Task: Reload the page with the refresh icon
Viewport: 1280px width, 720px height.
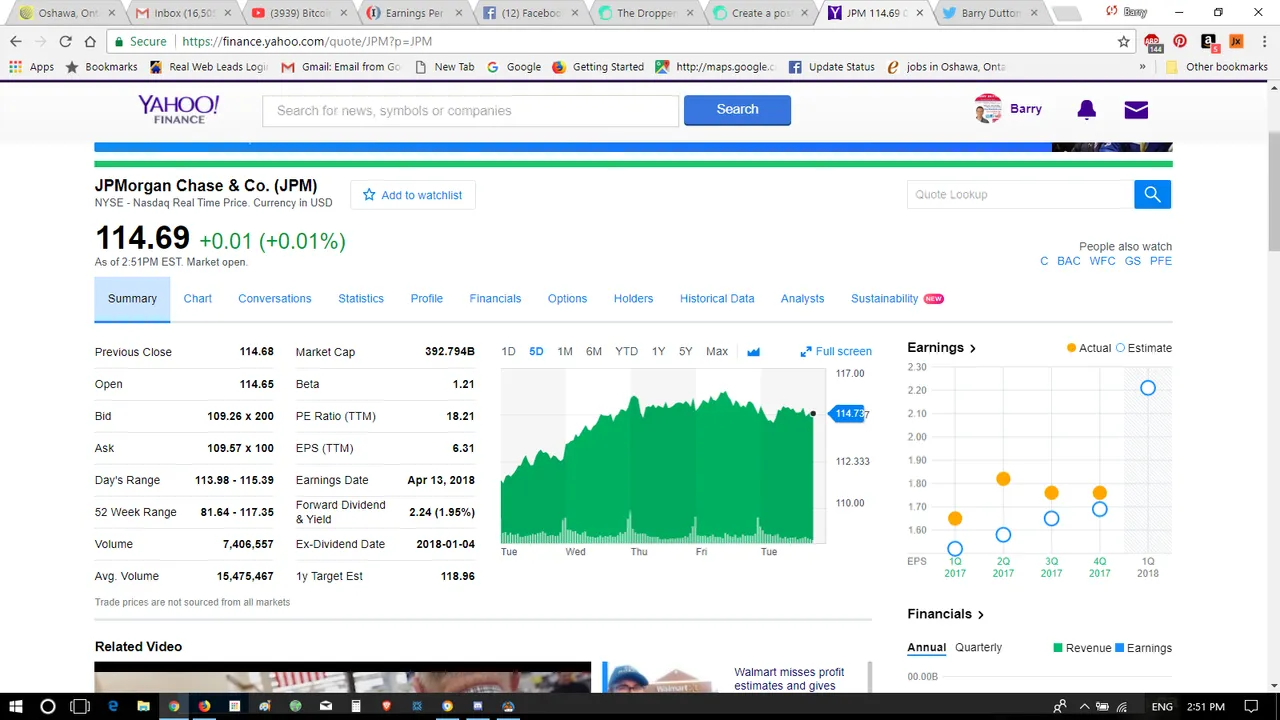Action: (65, 41)
